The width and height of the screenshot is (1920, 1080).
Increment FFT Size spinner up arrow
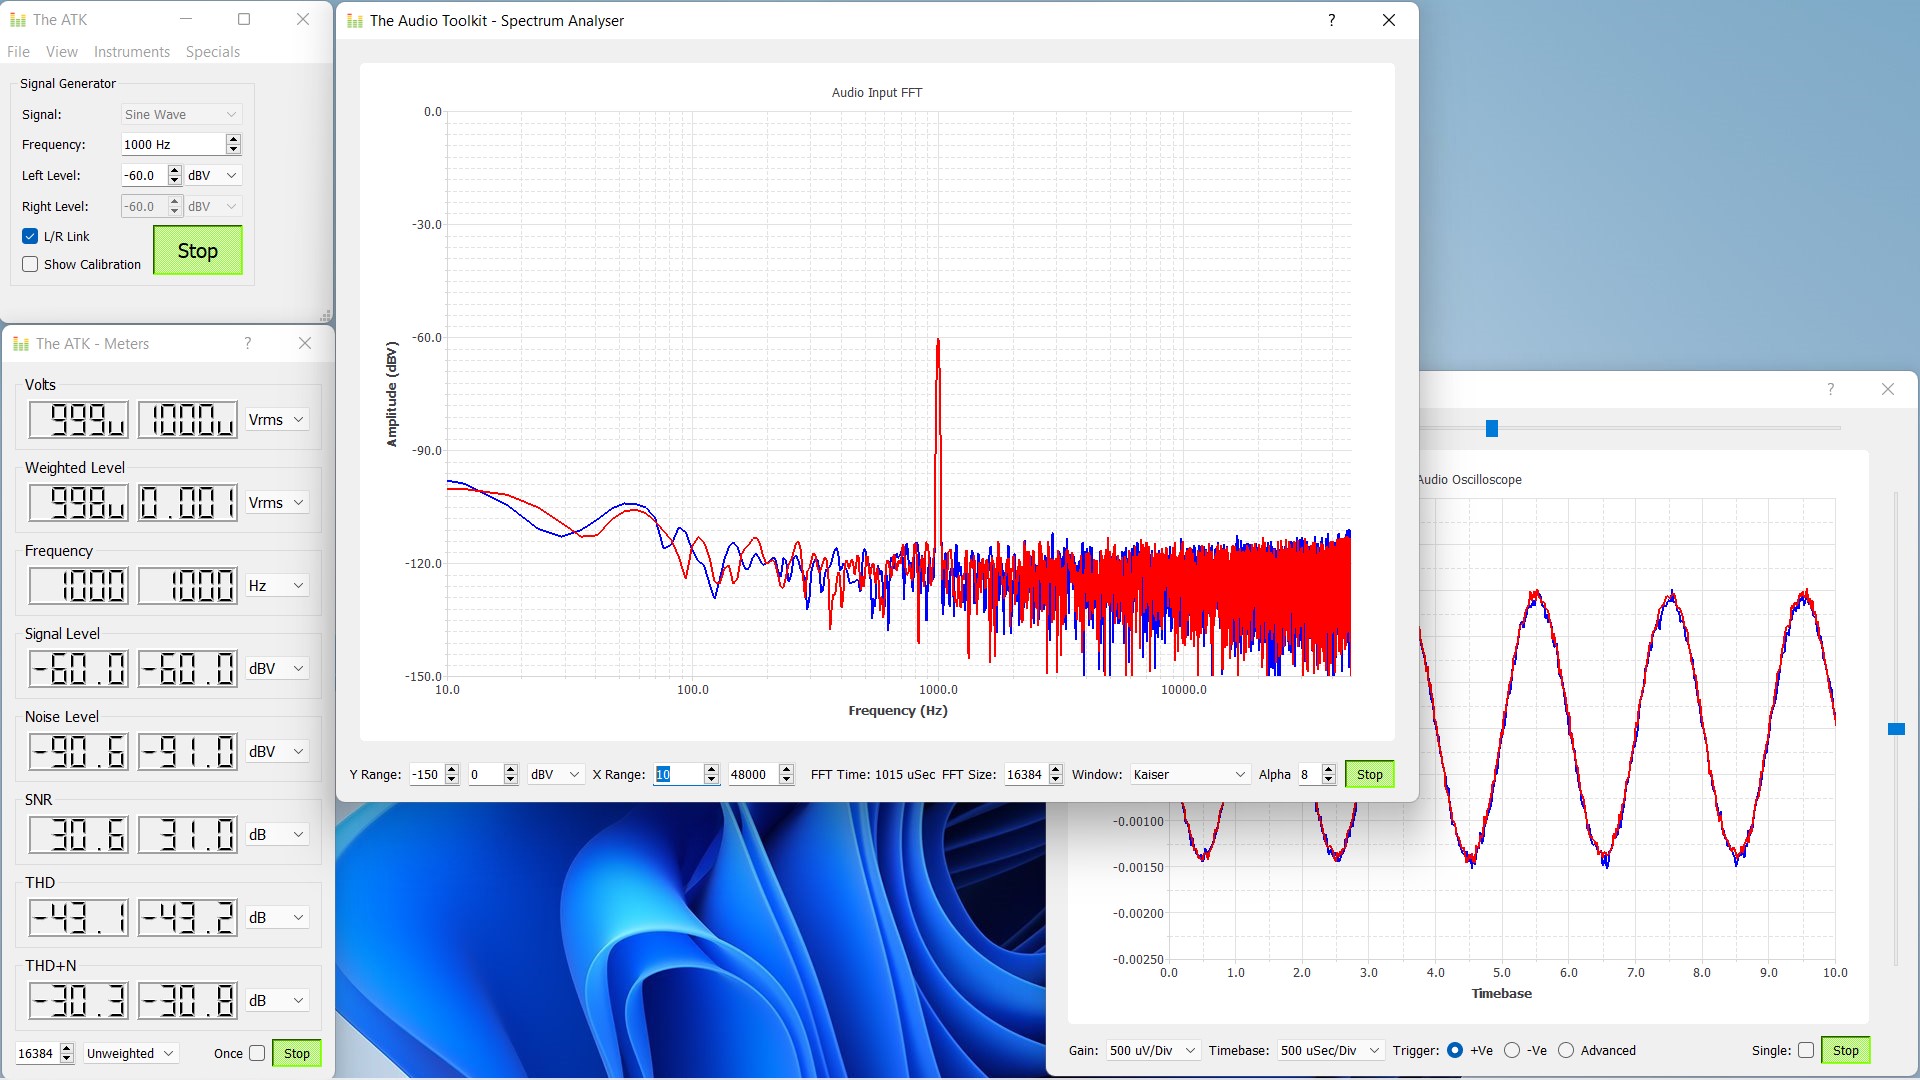coord(1055,769)
